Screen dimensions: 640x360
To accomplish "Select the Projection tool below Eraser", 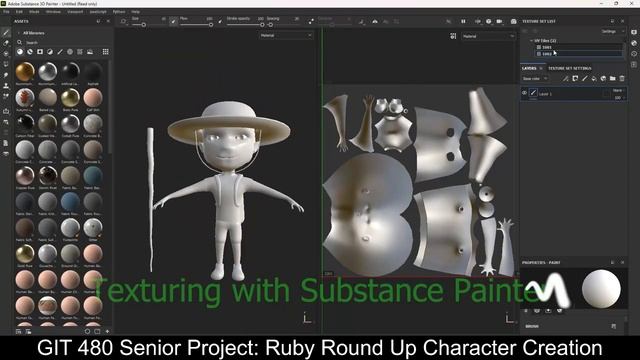I will pyautogui.click(x=6, y=53).
